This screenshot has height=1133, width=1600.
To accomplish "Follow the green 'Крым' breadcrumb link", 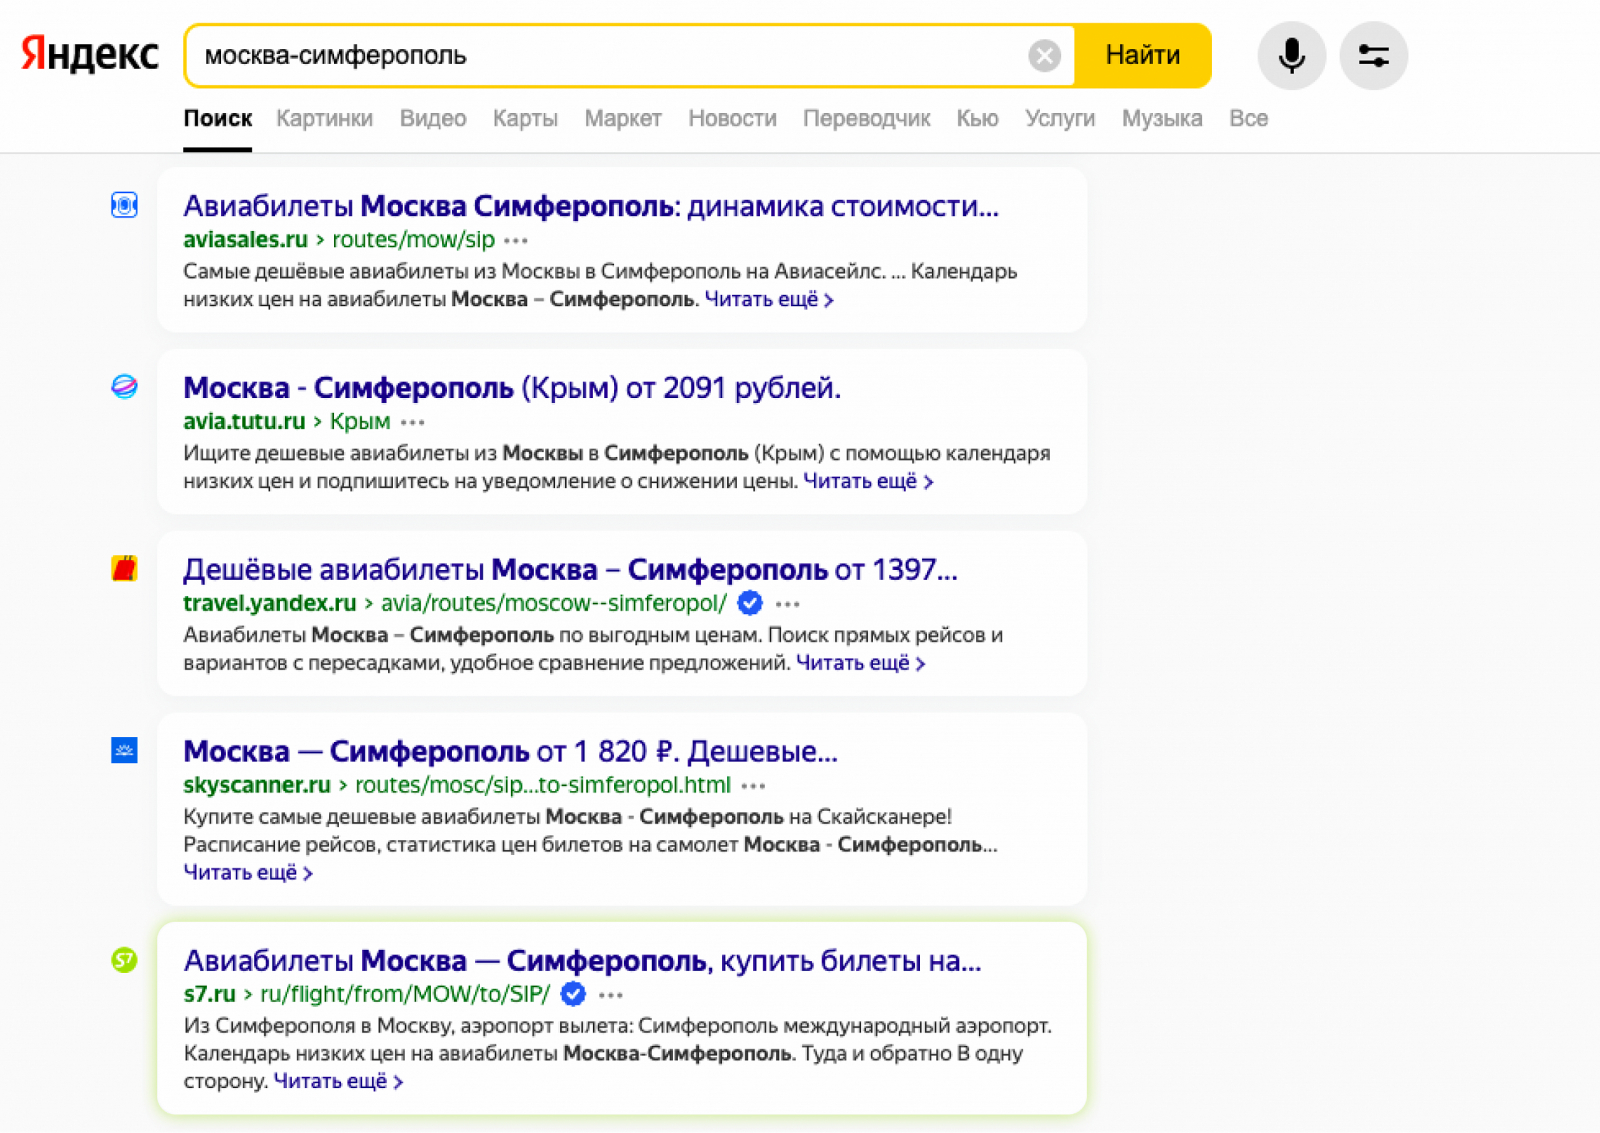I will point(360,422).
